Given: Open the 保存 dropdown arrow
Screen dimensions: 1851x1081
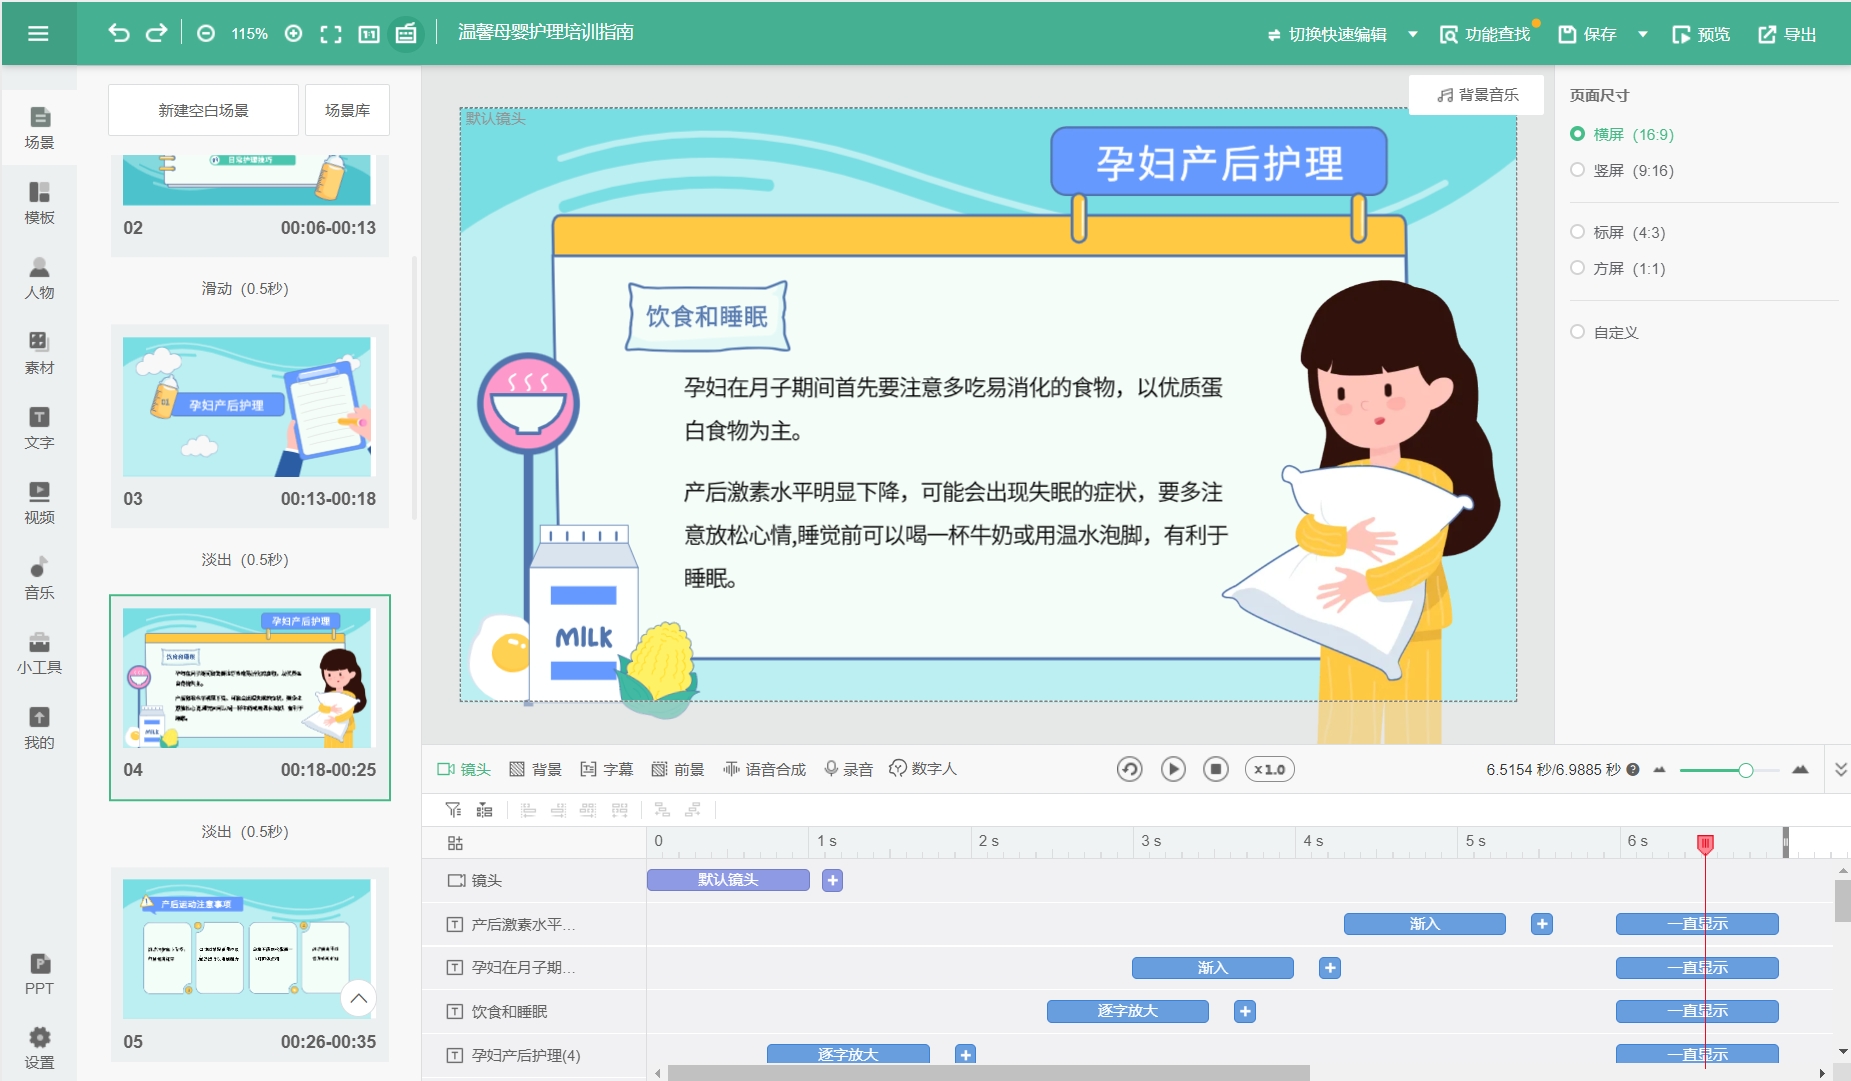Looking at the screenshot, I should coord(1642,34).
